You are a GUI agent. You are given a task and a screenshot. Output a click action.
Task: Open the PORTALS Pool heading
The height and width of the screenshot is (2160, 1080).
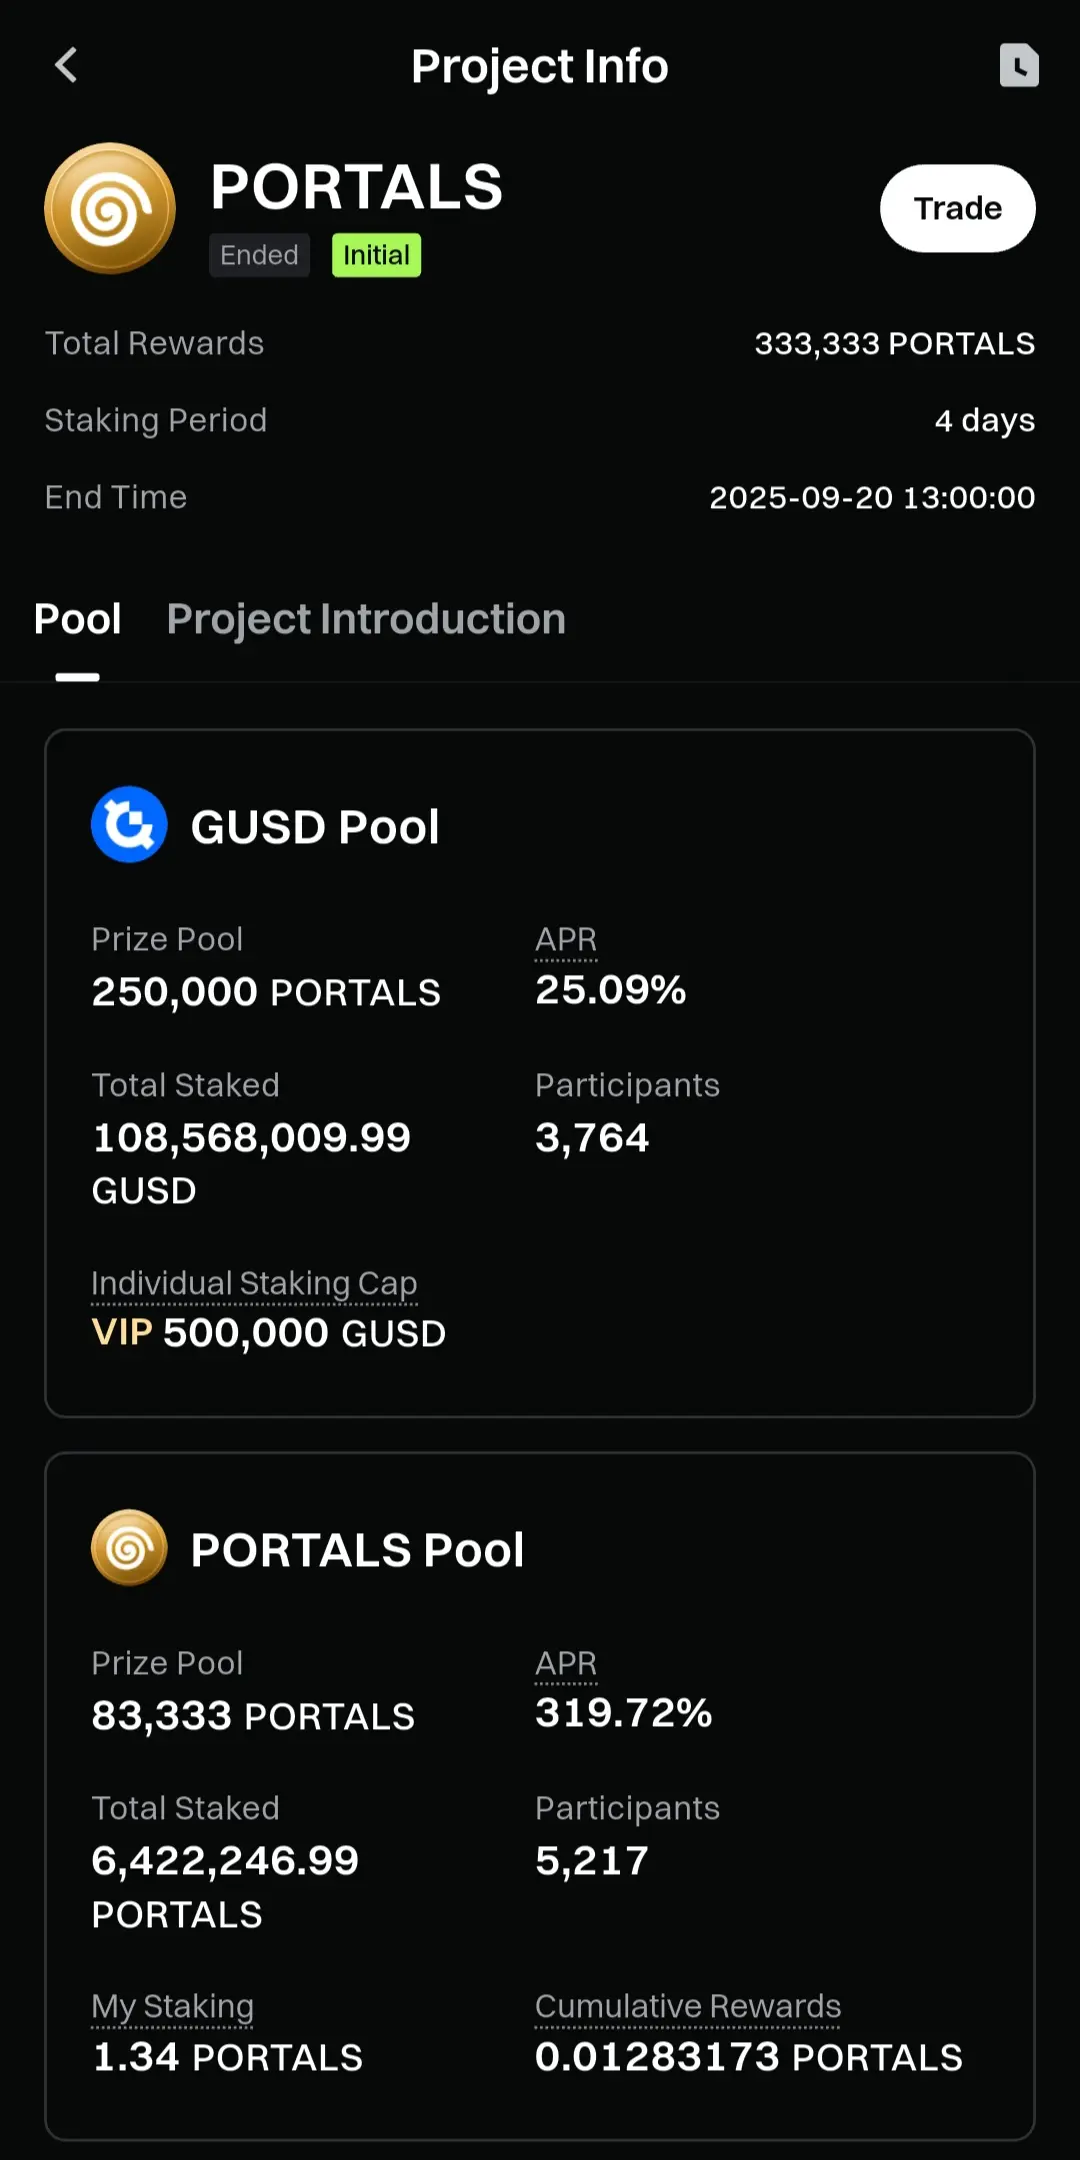pyautogui.click(x=357, y=1550)
